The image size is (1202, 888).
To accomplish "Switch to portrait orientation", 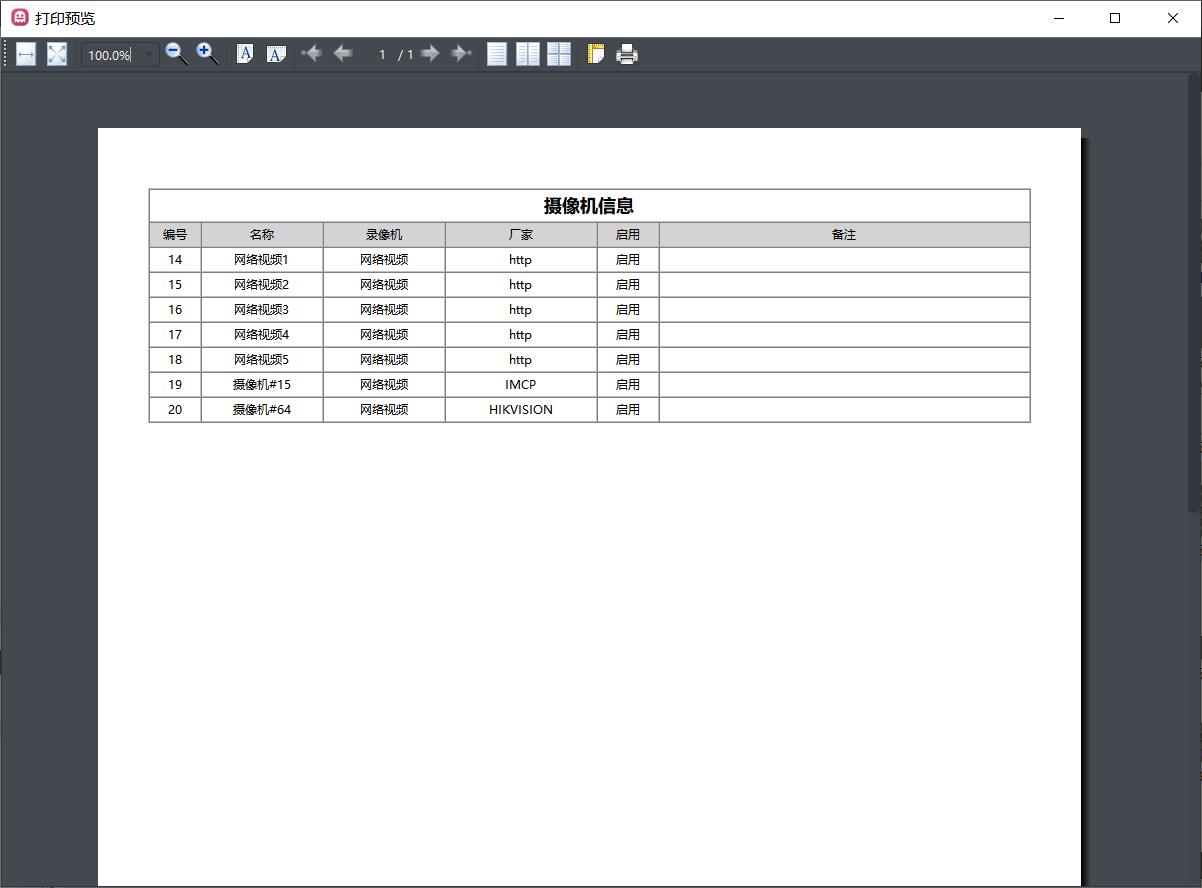I will (x=245, y=54).
